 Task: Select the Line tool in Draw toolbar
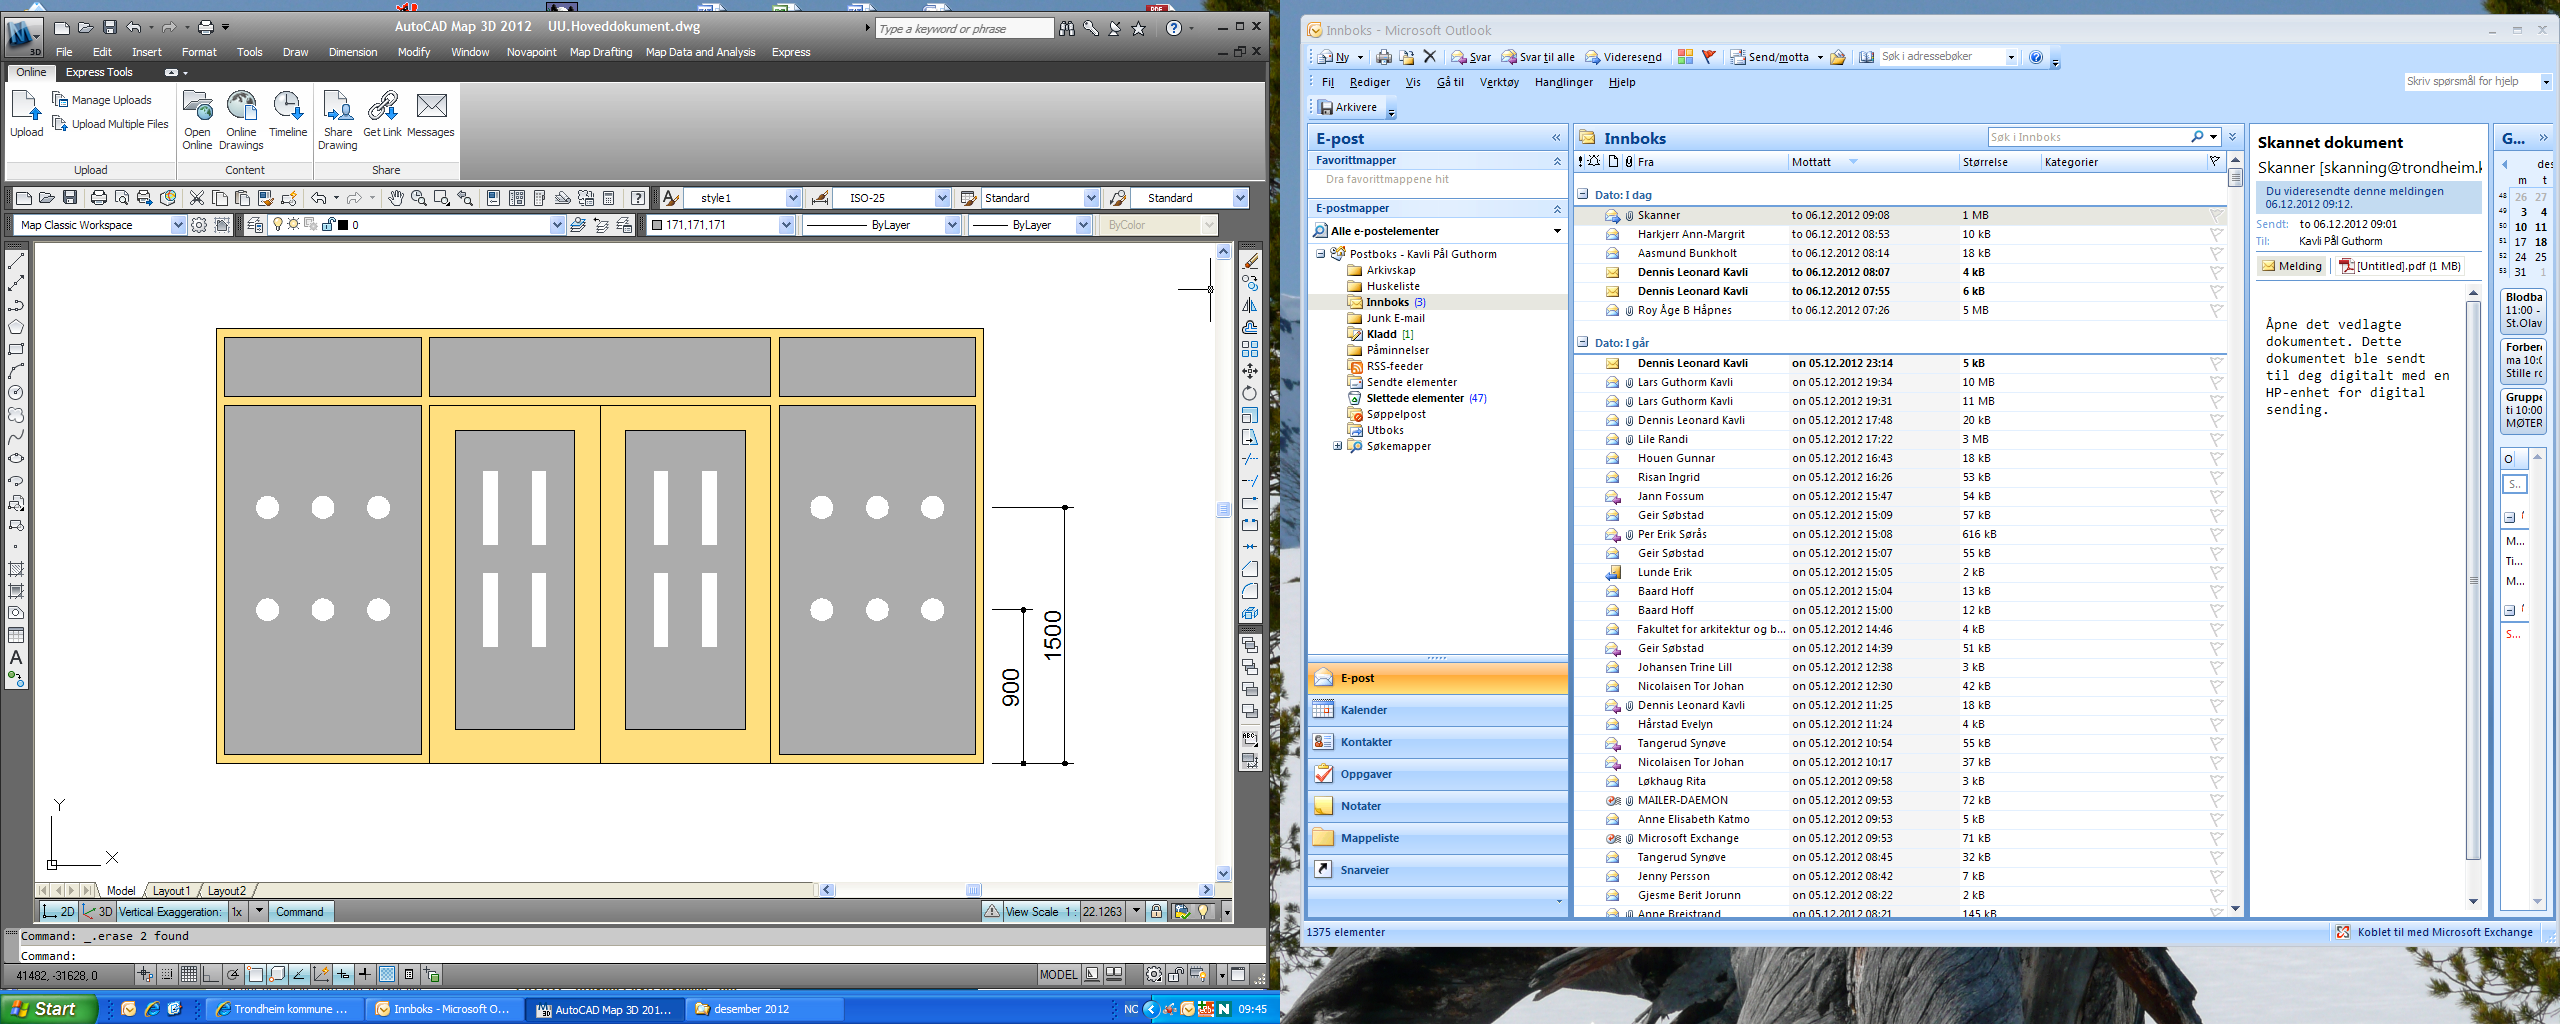click(16, 261)
